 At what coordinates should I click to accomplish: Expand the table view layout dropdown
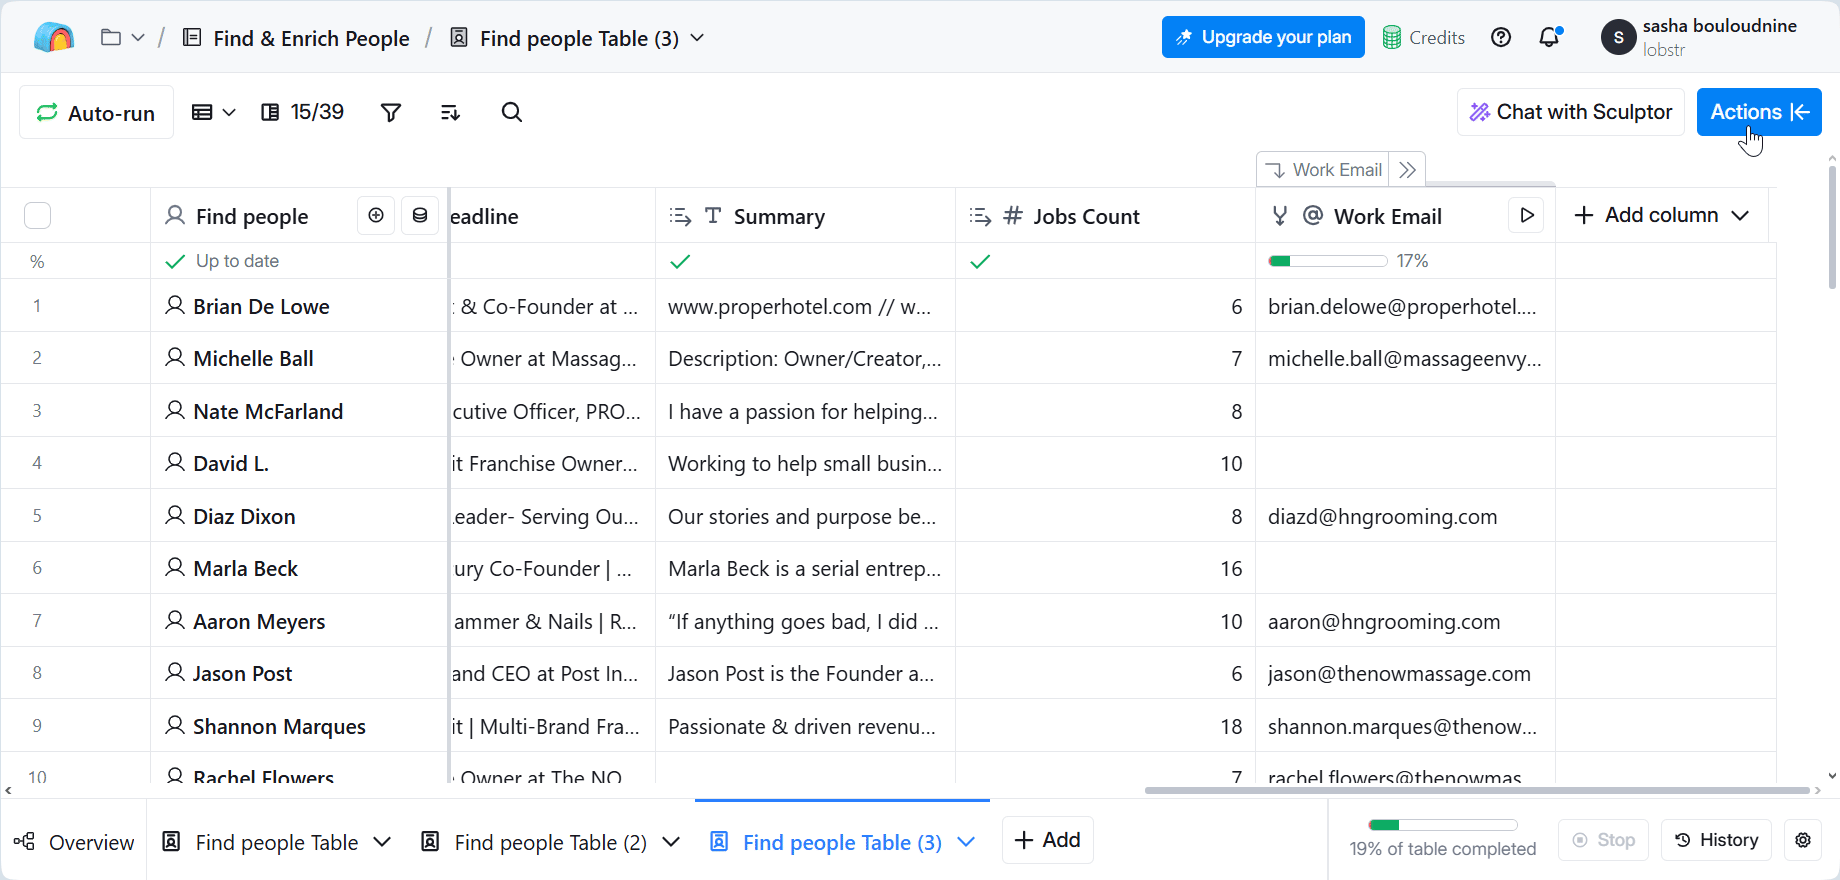[x=213, y=112]
